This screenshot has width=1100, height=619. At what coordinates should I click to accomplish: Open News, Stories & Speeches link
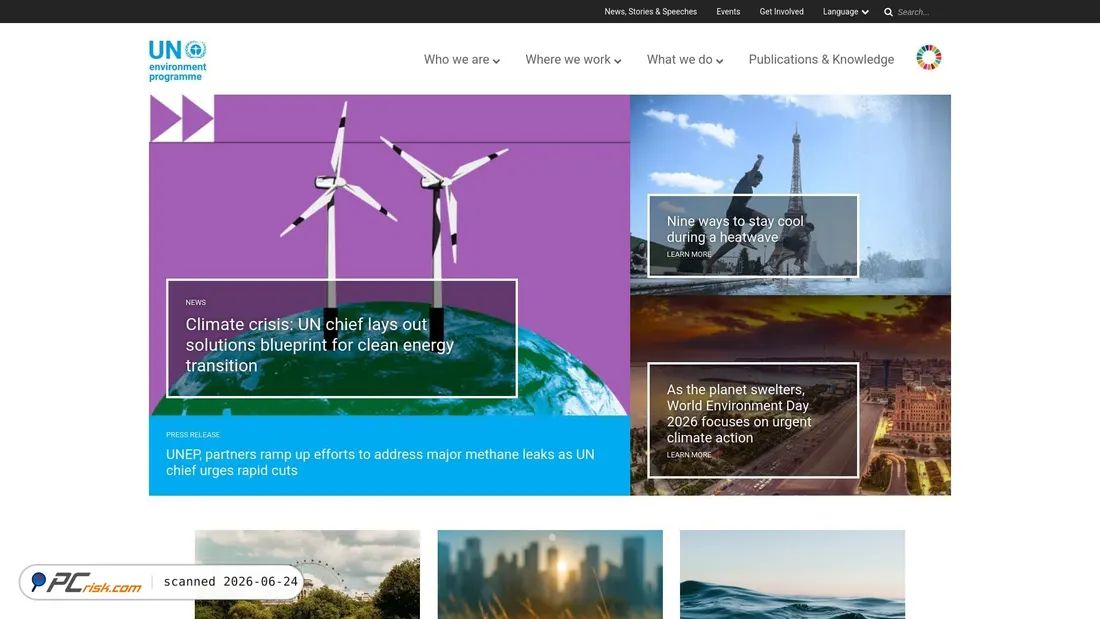650,12
